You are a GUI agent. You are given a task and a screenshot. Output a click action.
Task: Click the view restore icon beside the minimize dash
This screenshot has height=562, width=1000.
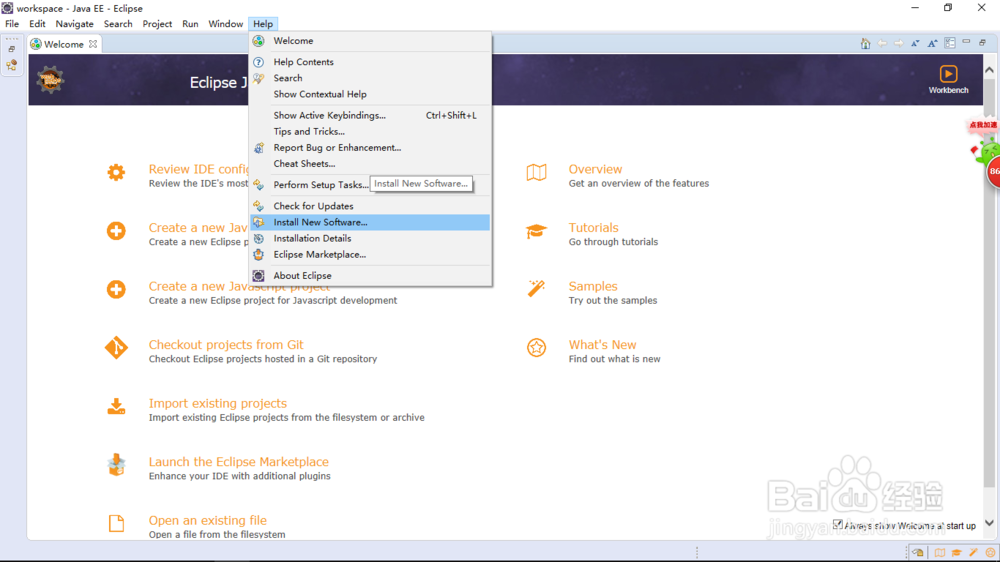(x=982, y=42)
